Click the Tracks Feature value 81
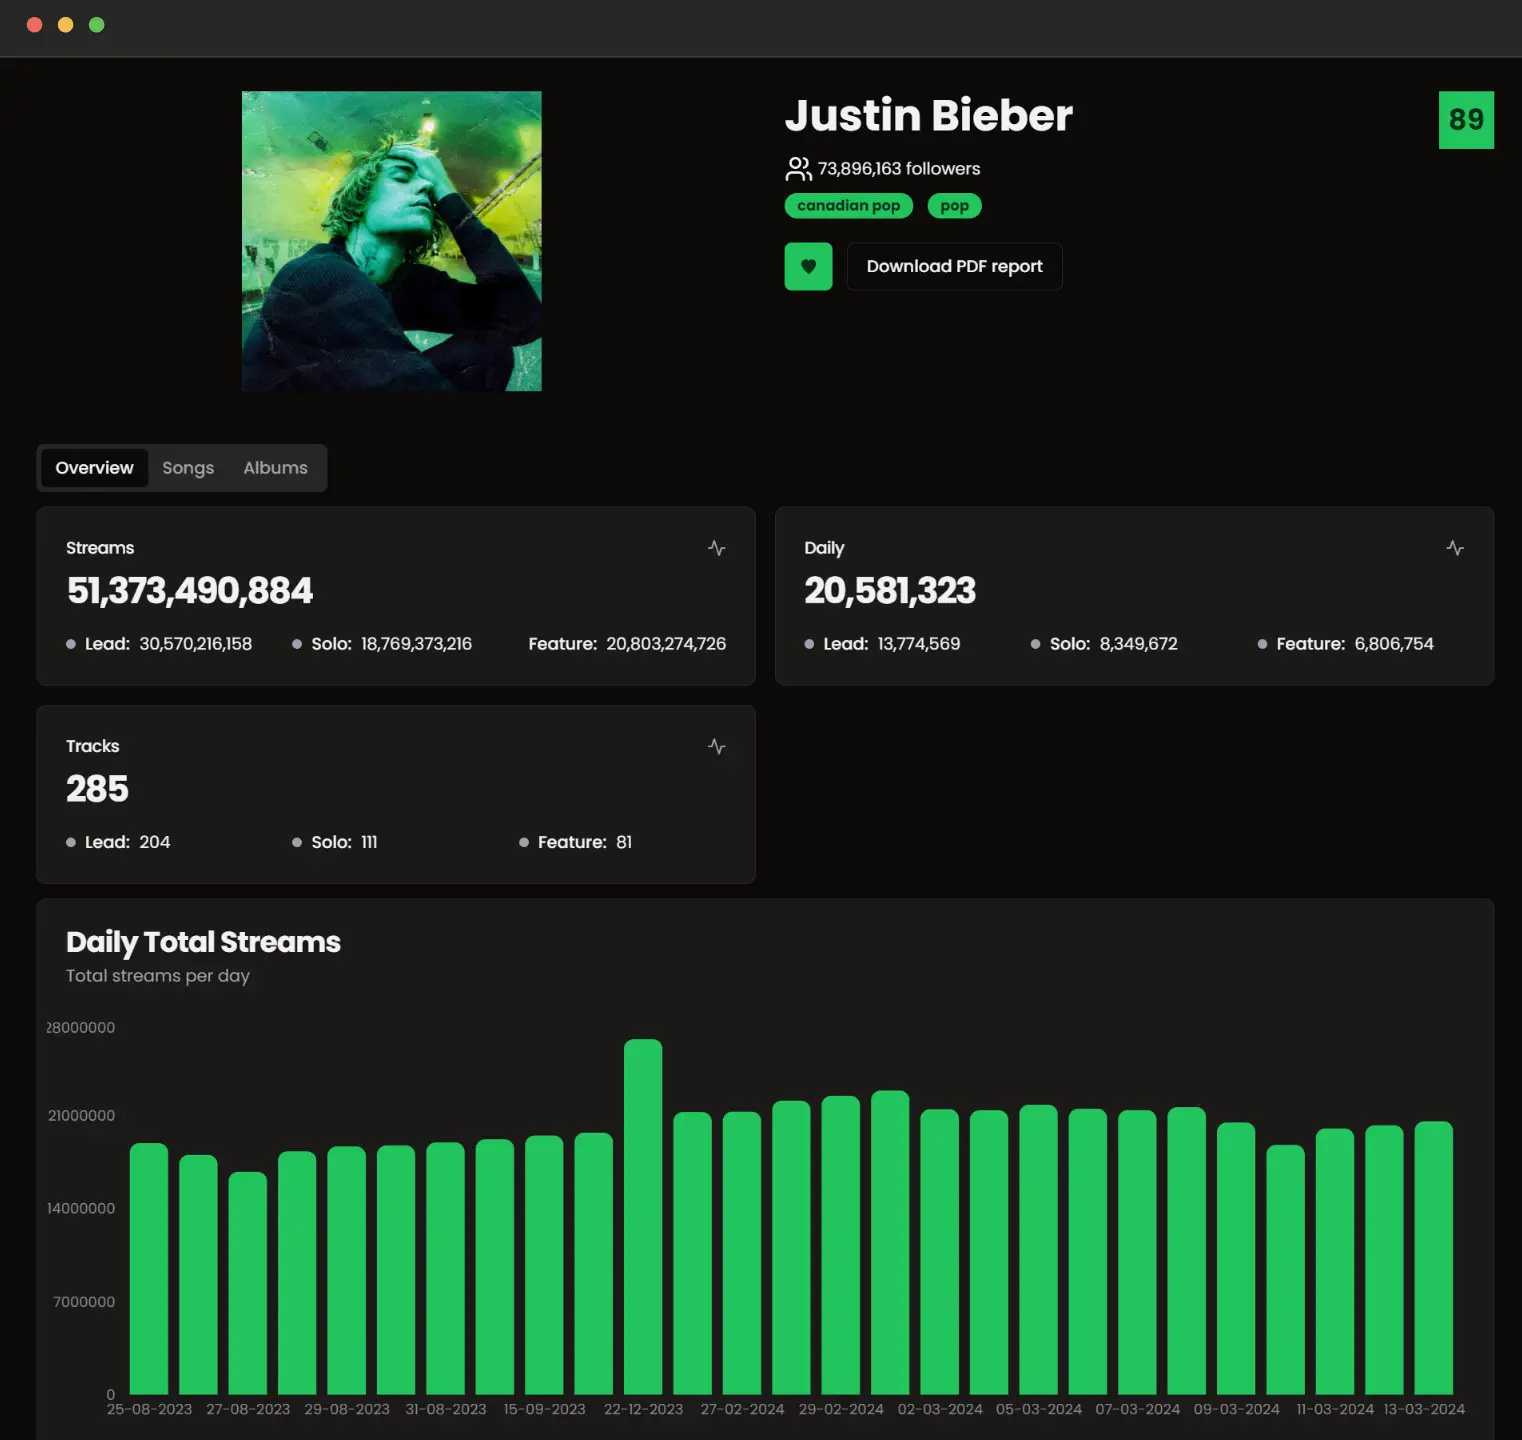This screenshot has height=1440, width=1522. coord(624,842)
